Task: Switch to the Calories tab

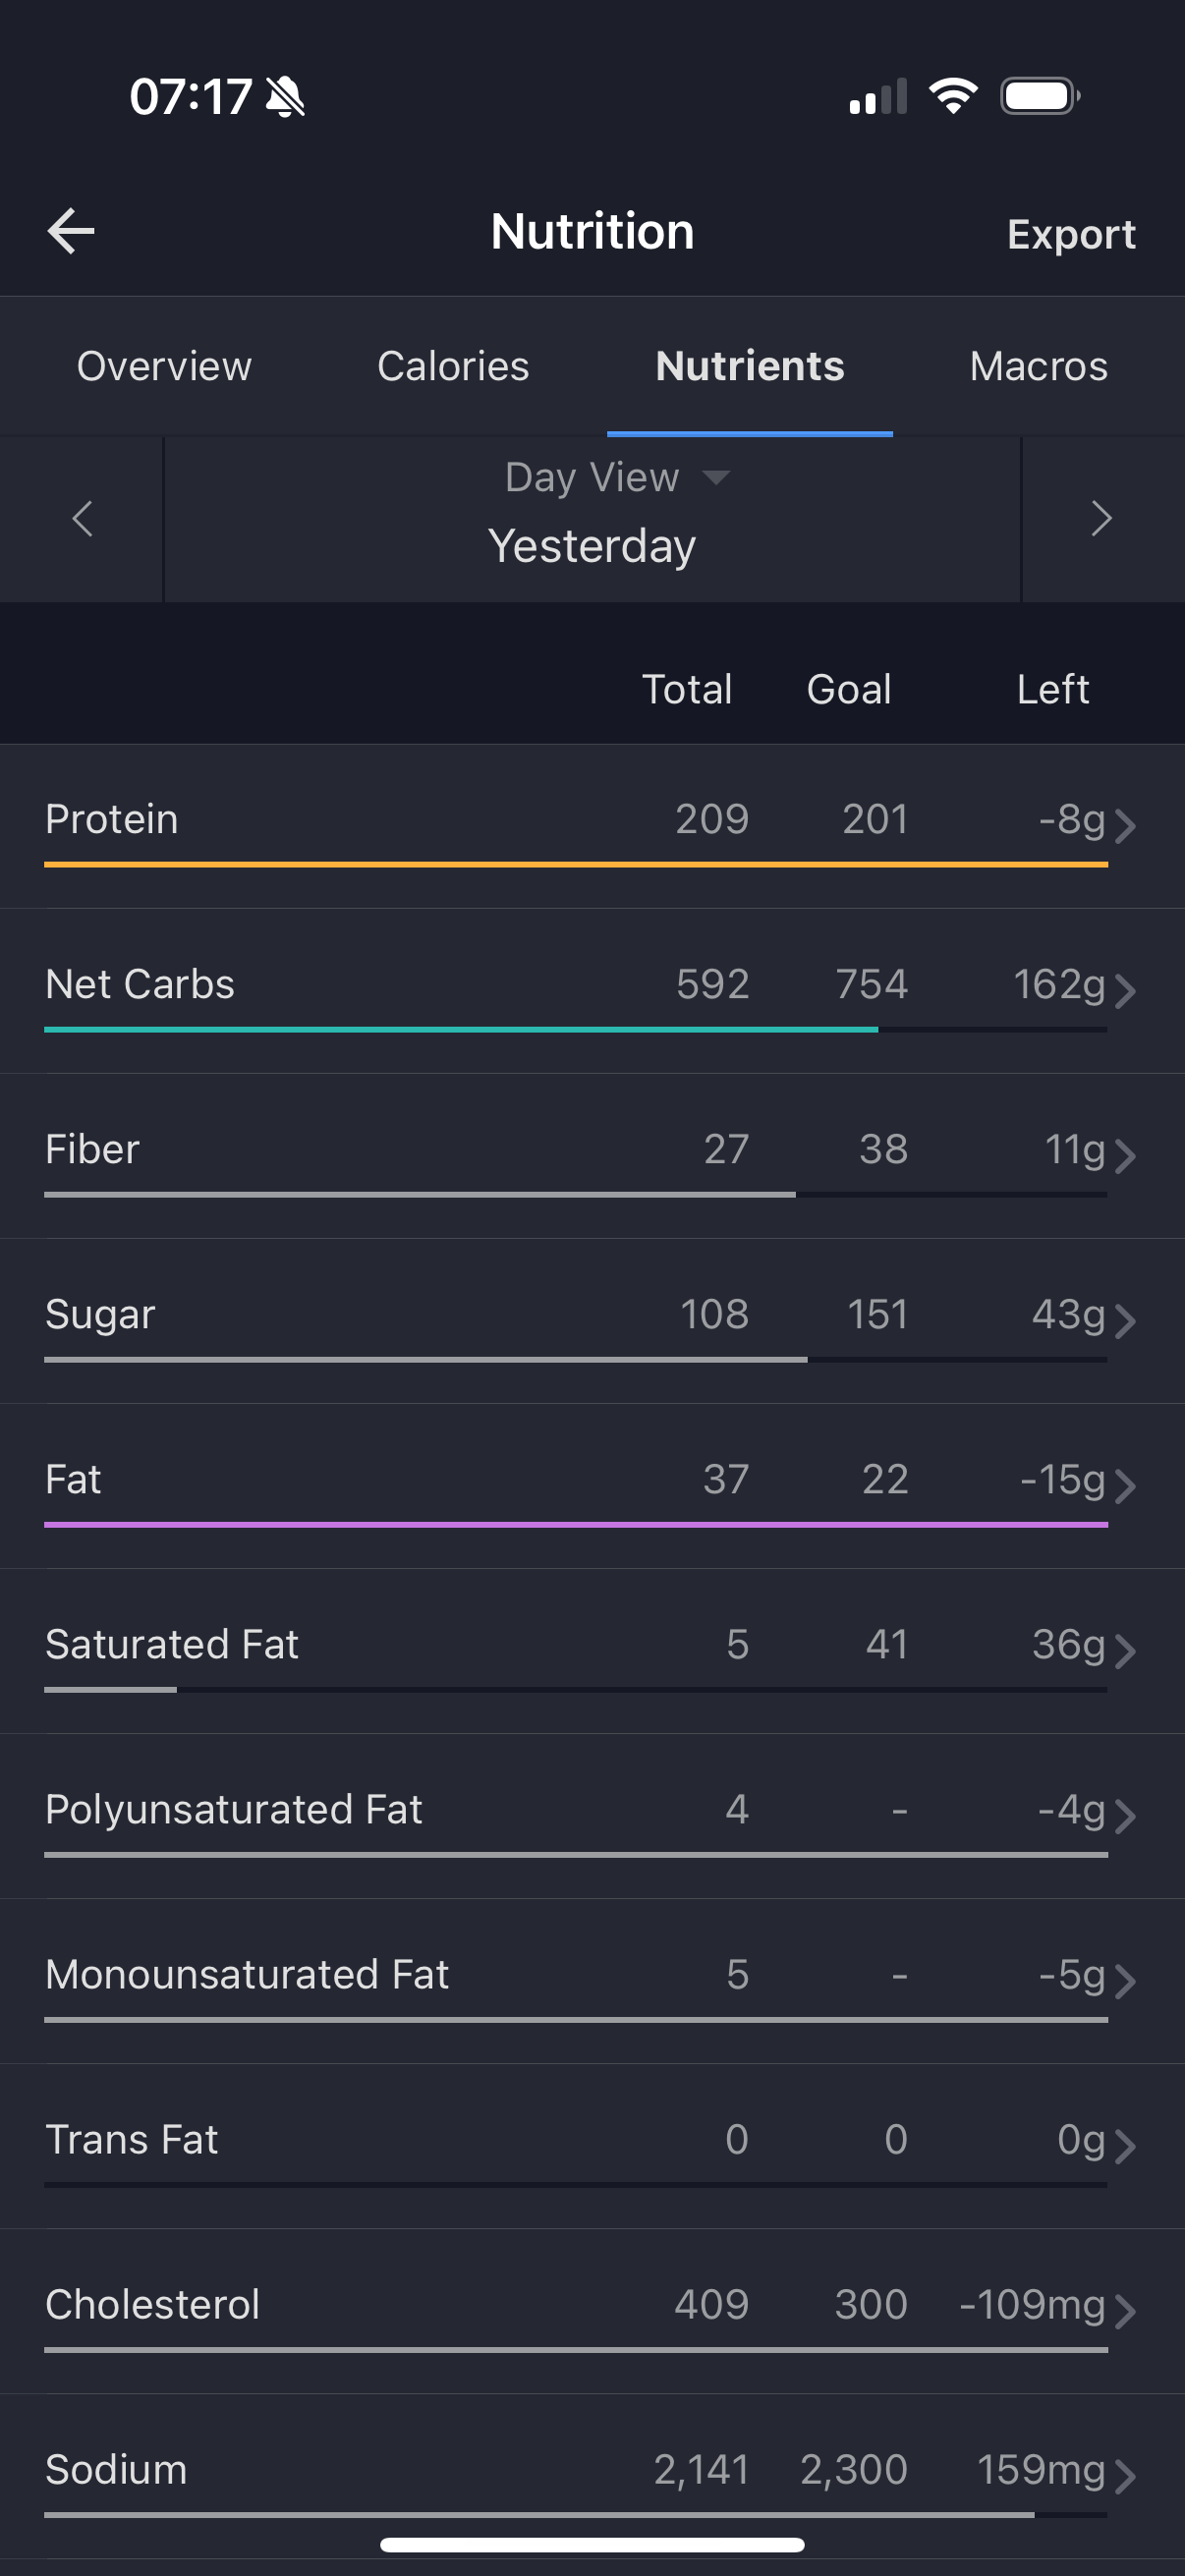Action: point(453,366)
